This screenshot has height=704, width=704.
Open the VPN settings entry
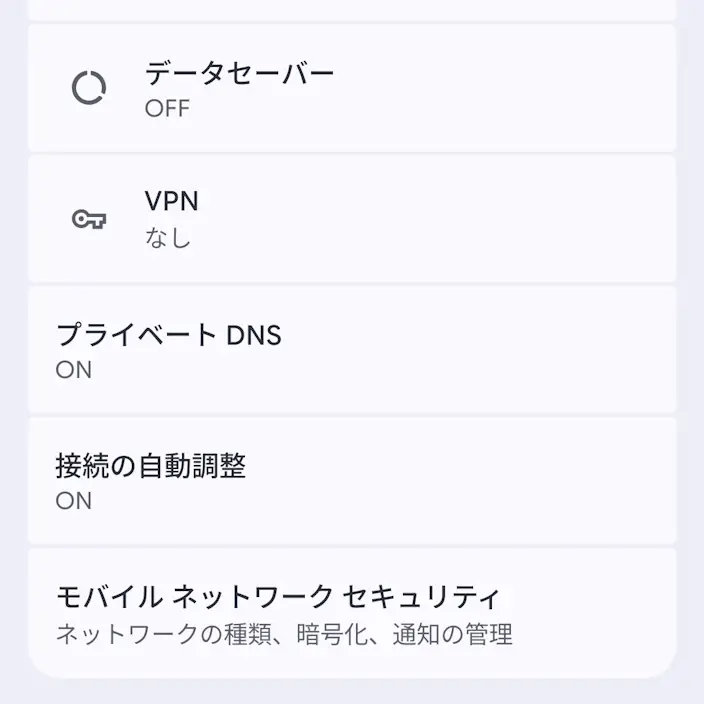point(352,219)
